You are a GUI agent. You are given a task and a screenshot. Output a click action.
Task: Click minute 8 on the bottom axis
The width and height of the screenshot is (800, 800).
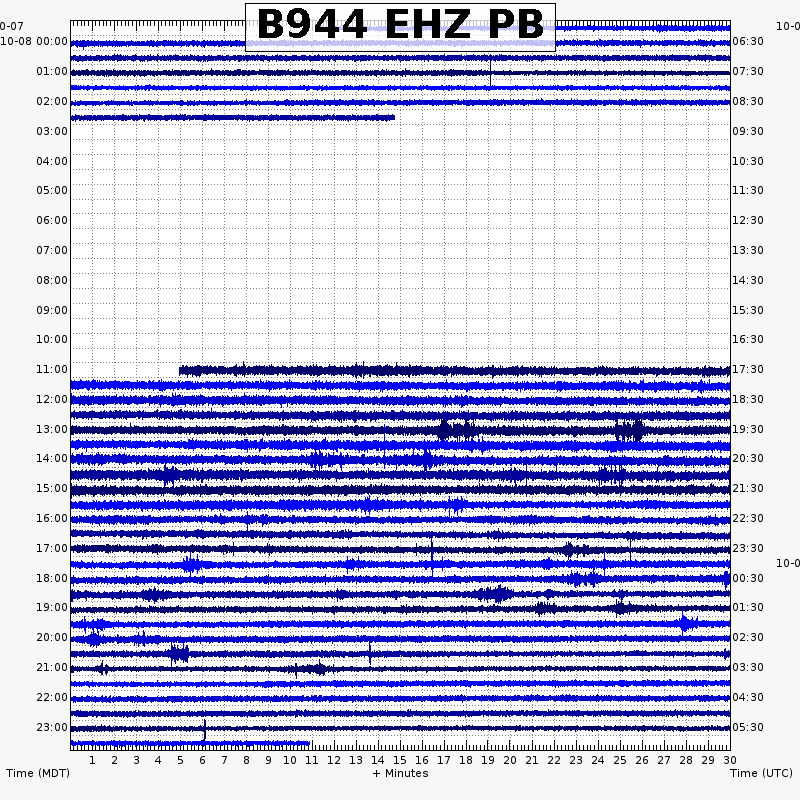[x=246, y=761]
